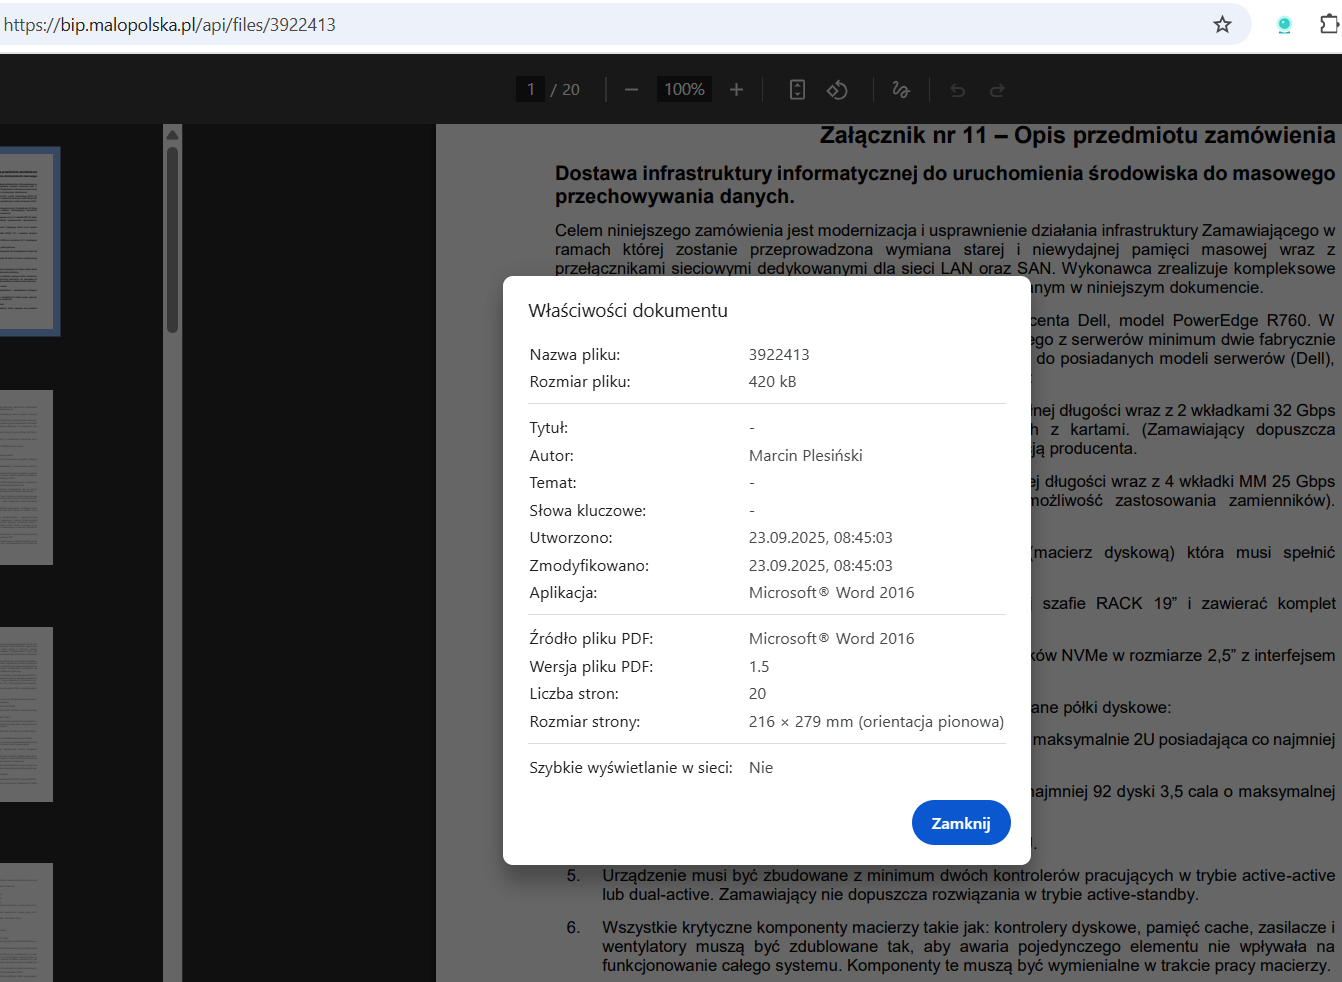Select the third page thumbnail
Image resolution: width=1342 pixels, height=982 pixels.
click(x=25, y=714)
